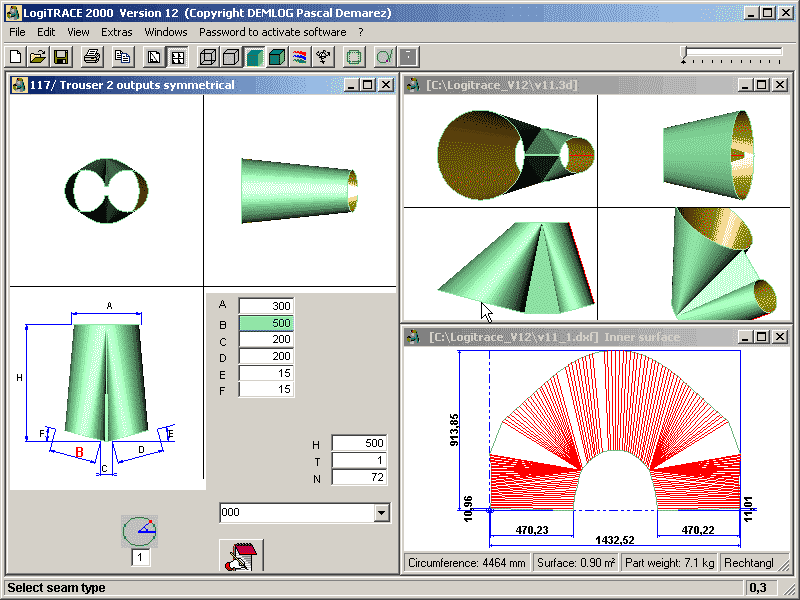Click the D dimension input field
The image size is (800, 600).
coord(266,356)
